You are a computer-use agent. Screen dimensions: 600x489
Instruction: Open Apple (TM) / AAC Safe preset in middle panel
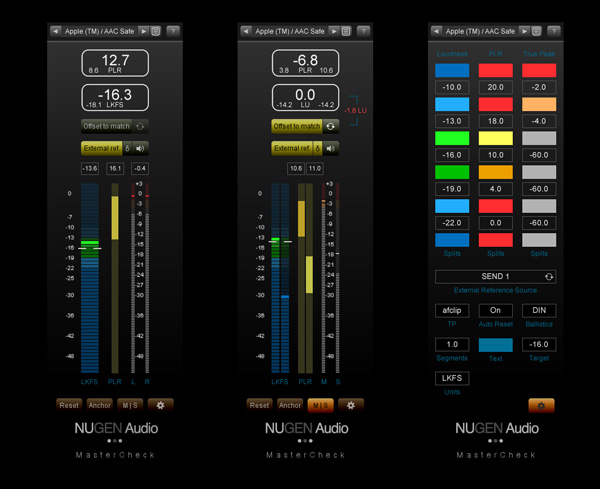pos(290,31)
